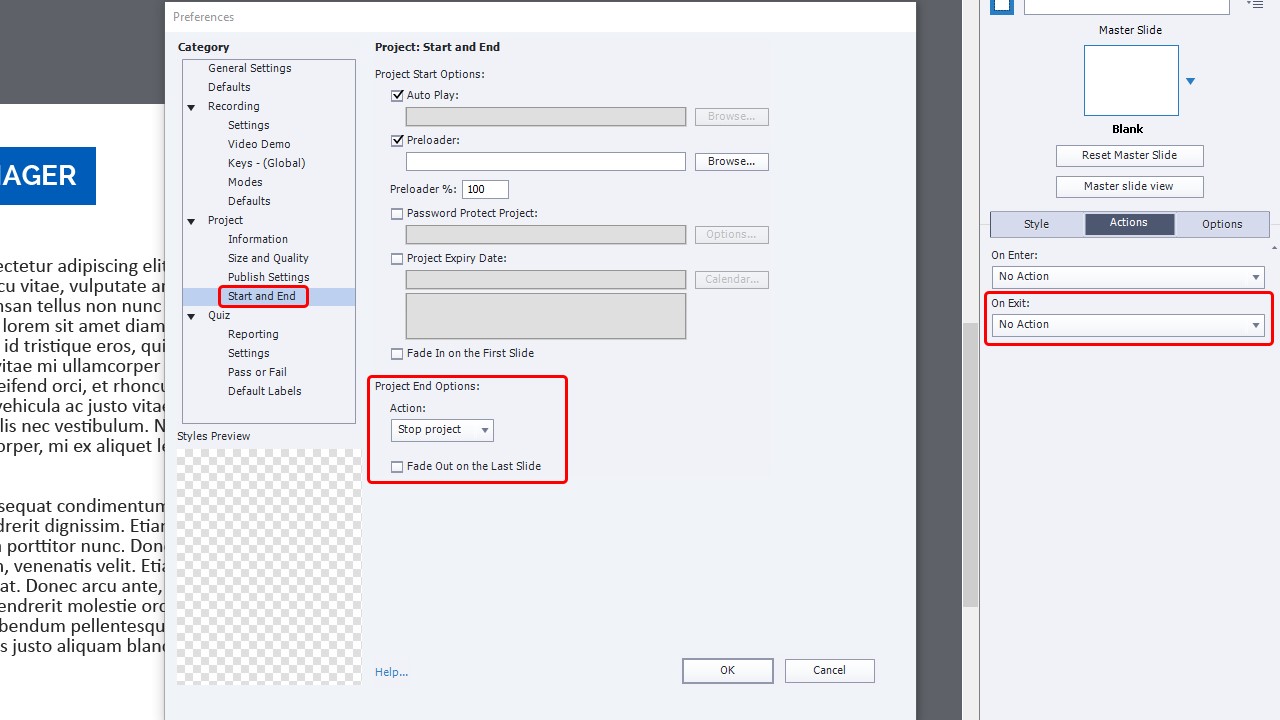Image resolution: width=1280 pixels, height=720 pixels.
Task: Select Default Labels category
Action: pyautogui.click(x=264, y=391)
